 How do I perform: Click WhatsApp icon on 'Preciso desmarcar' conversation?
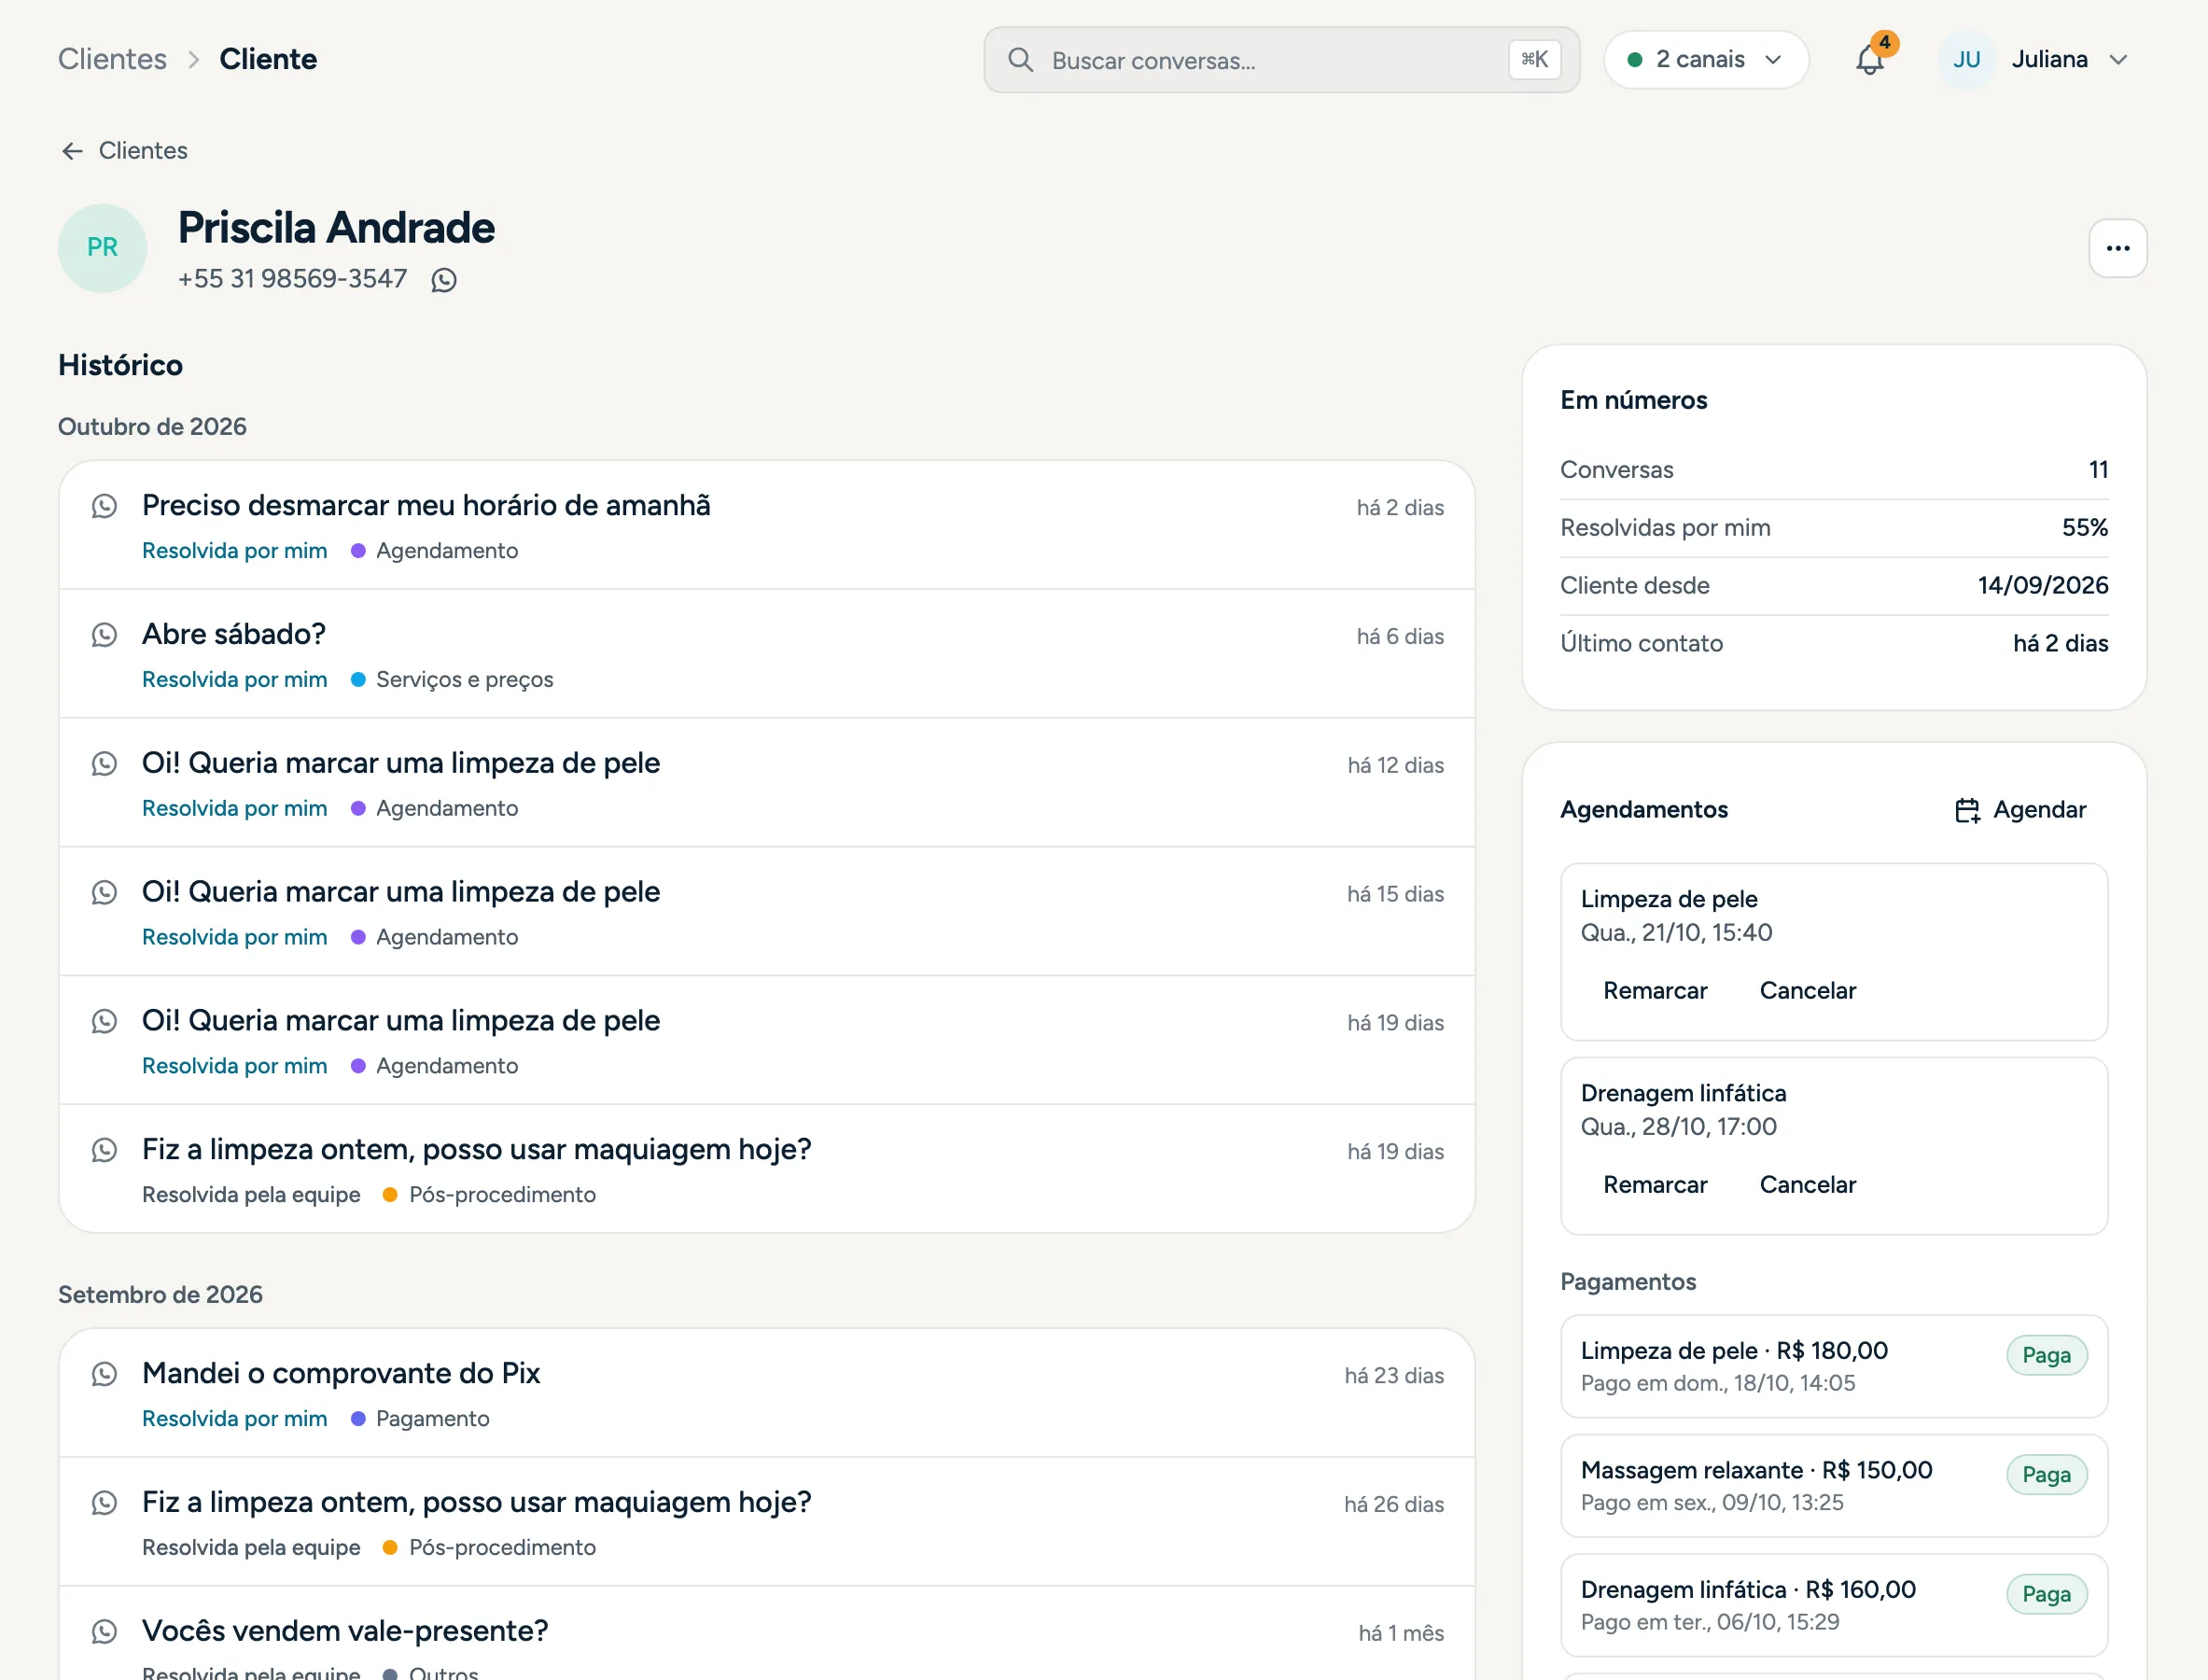click(x=104, y=506)
